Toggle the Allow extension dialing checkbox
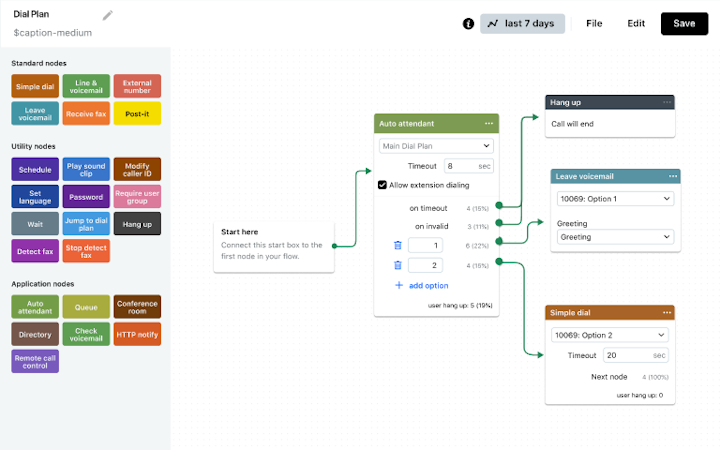 click(x=382, y=185)
